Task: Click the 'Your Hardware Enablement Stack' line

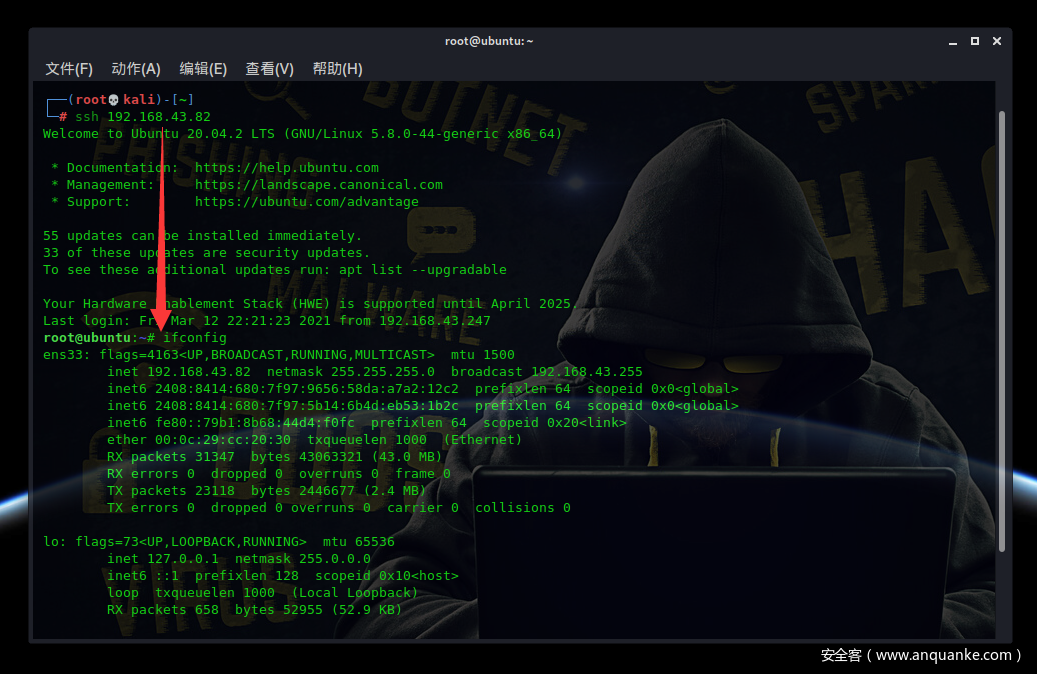Action: pyautogui.click(x=310, y=304)
